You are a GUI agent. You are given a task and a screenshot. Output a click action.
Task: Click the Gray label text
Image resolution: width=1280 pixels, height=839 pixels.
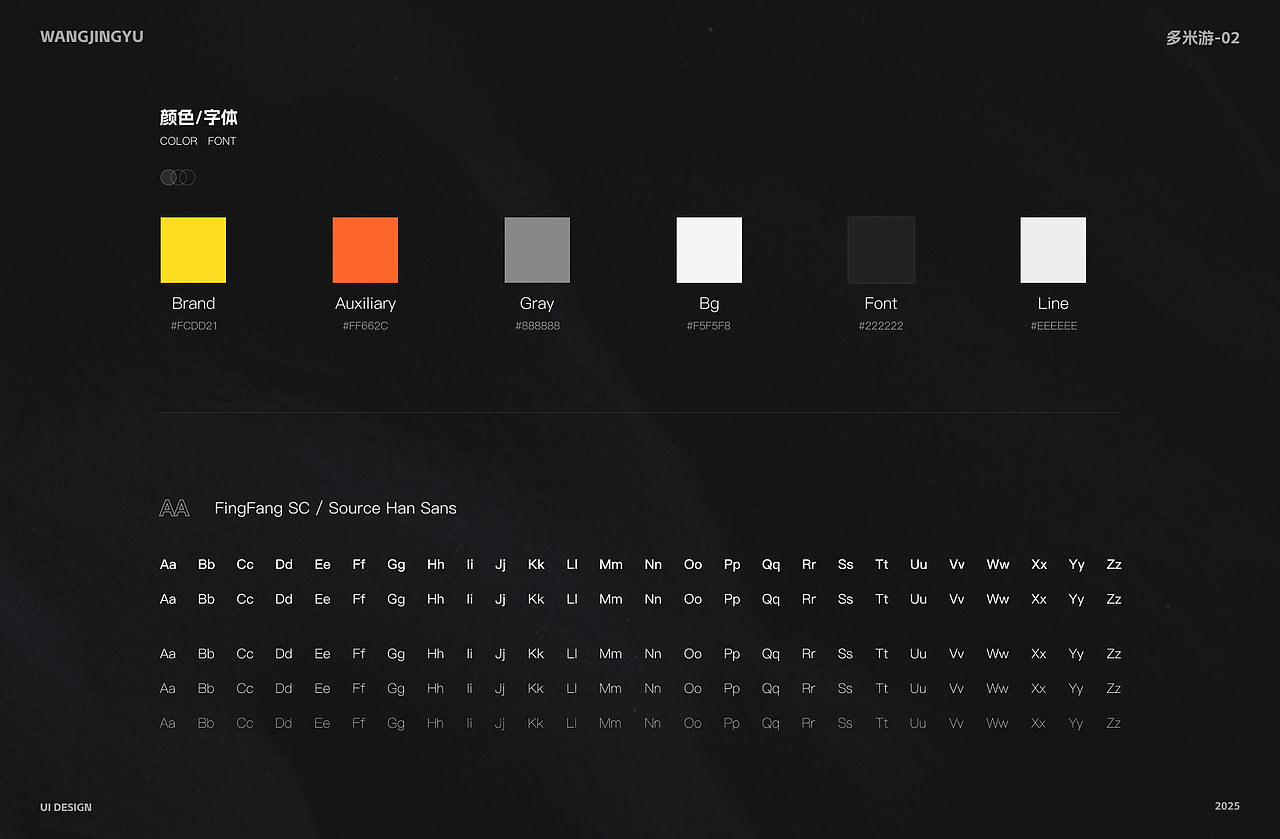tap(537, 303)
